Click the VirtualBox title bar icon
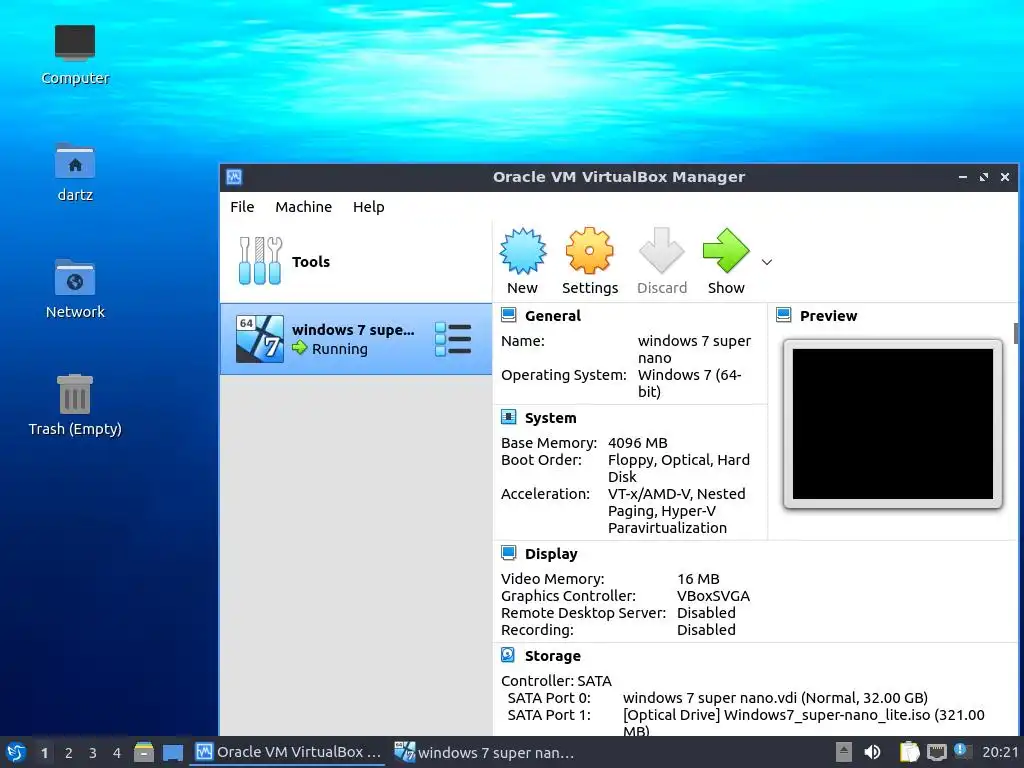The width and height of the screenshot is (1024, 768). tap(234, 177)
